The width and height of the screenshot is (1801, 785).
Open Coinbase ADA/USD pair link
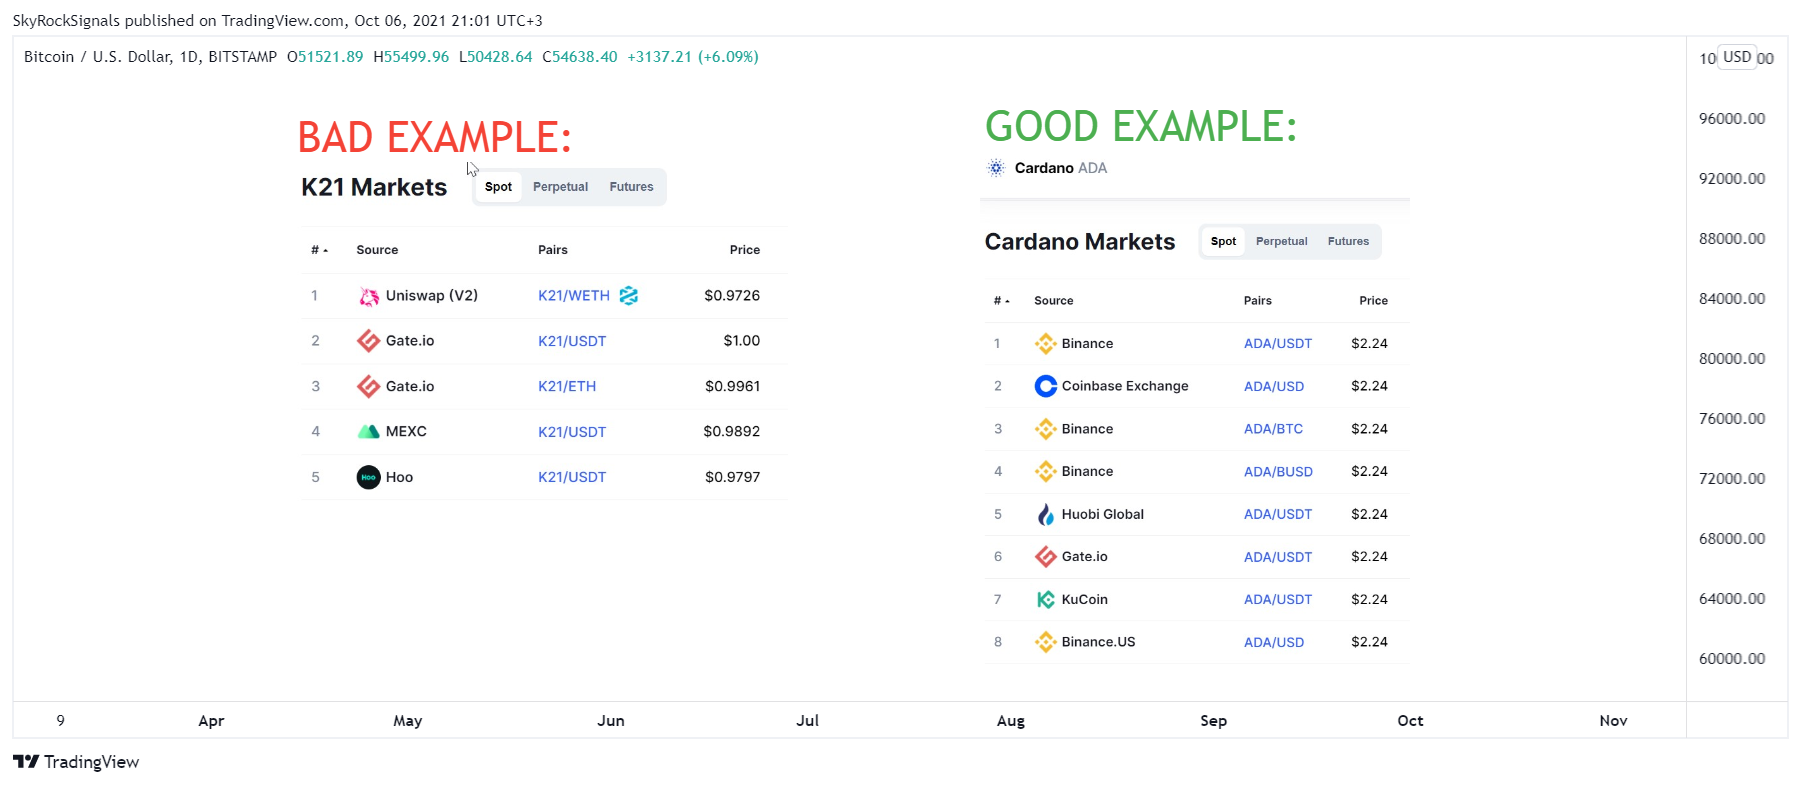1274,386
